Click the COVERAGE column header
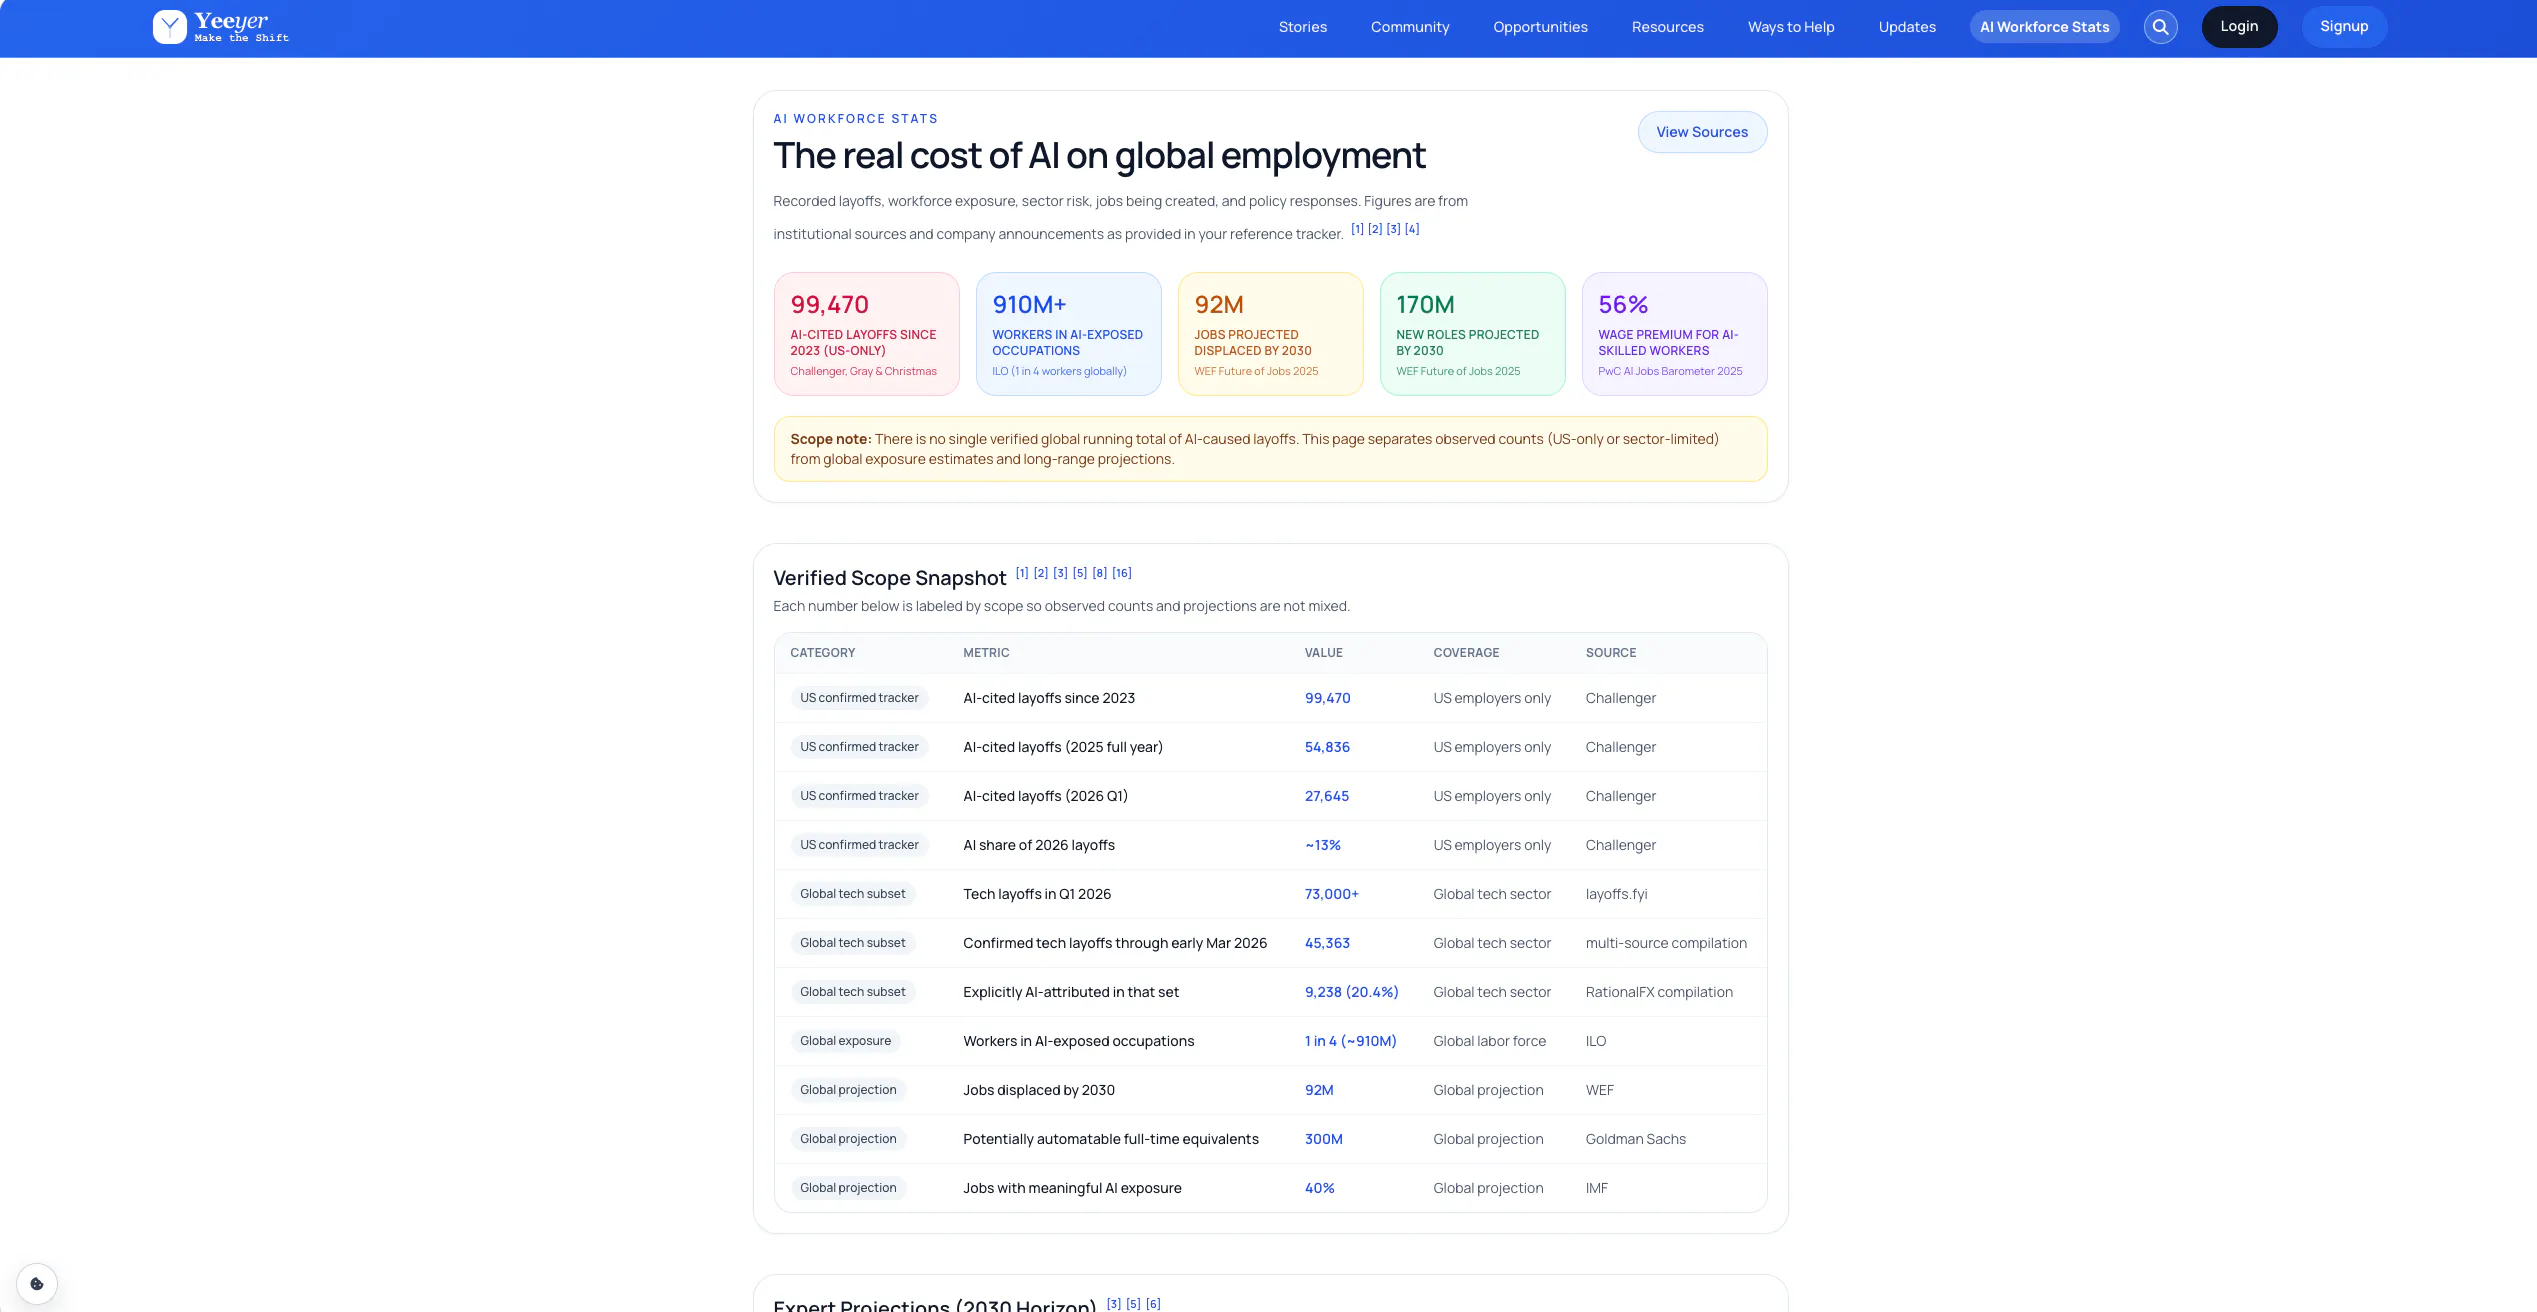Viewport: 2537px width, 1312px height. click(x=1466, y=653)
